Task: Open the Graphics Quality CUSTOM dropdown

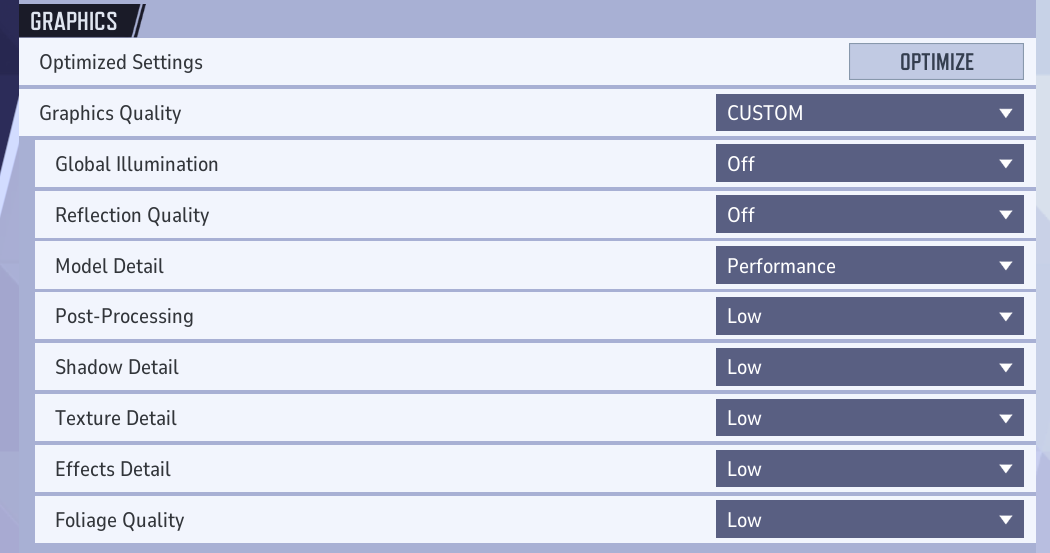Action: point(869,113)
